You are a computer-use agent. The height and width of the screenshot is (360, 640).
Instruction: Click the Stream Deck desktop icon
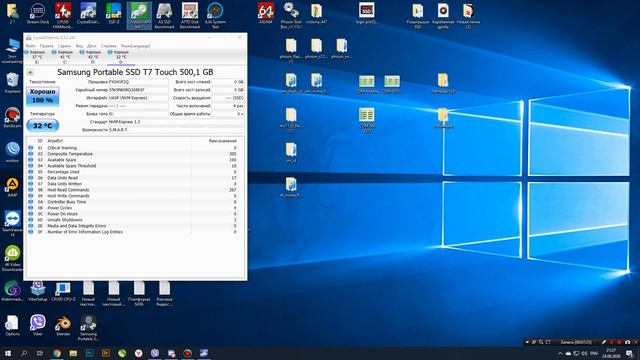pos(38,13)
